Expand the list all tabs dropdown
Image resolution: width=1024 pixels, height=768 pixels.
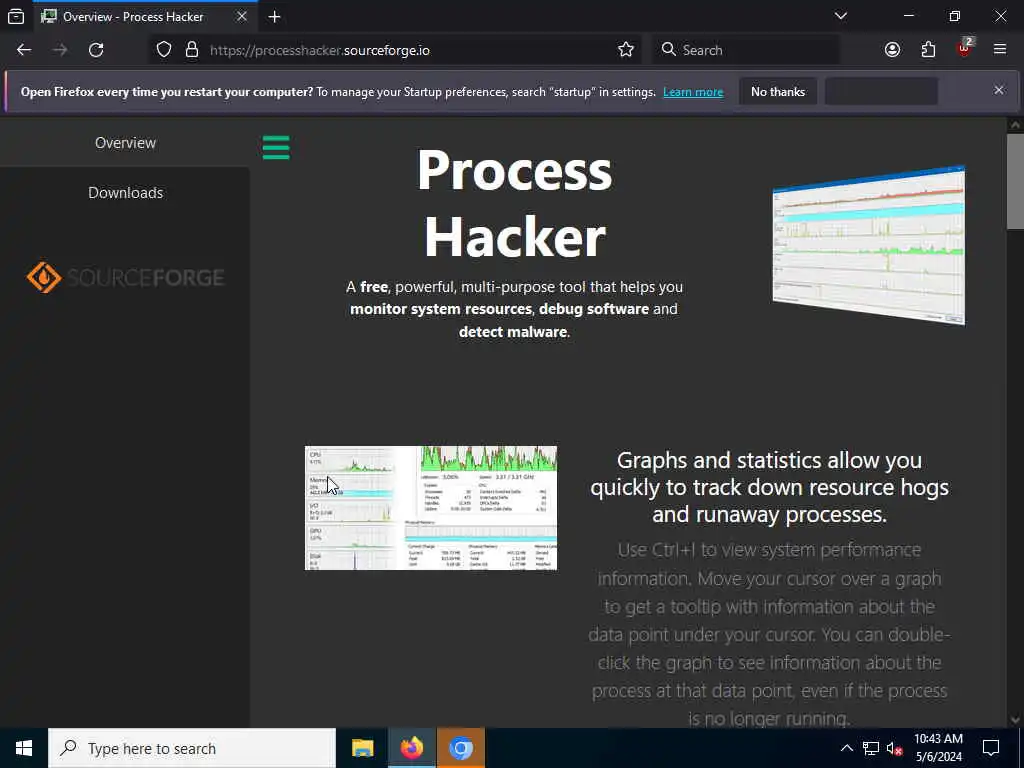tap(841, 16)
